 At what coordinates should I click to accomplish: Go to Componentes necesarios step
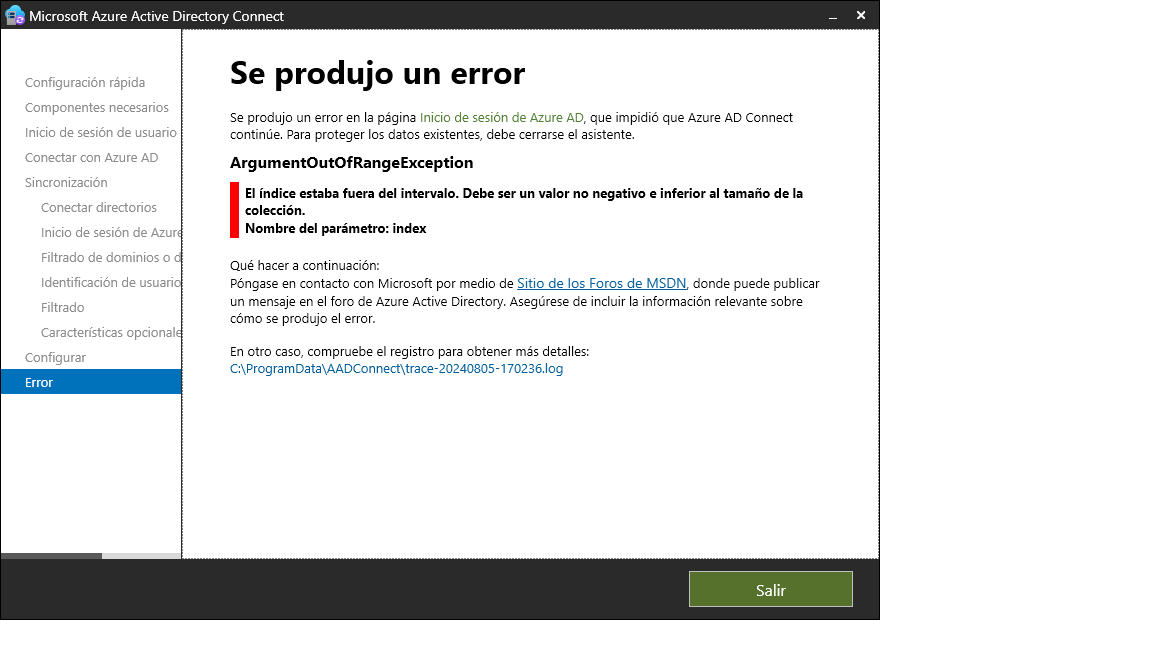97,107
